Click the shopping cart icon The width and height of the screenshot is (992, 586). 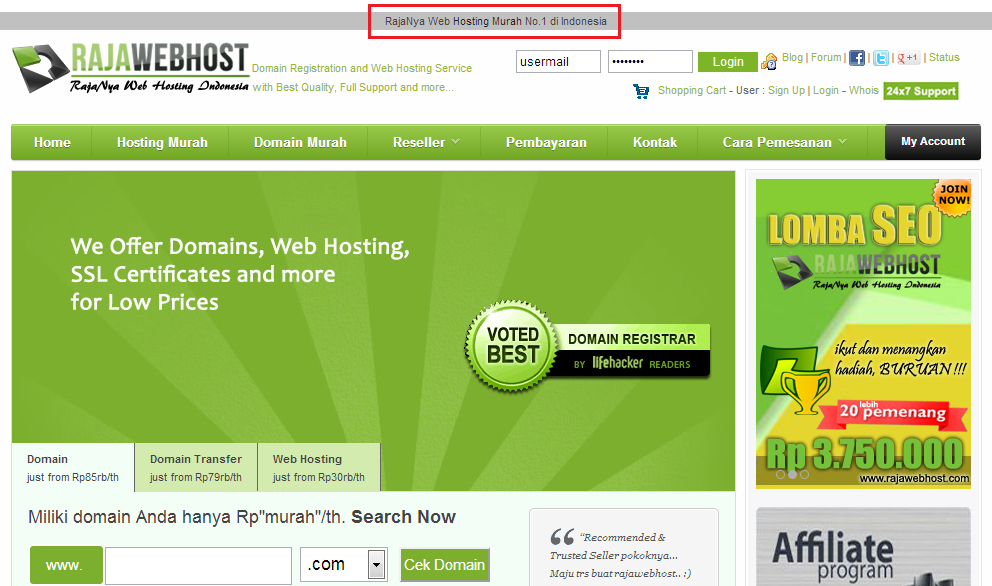[x=641, y=91]
